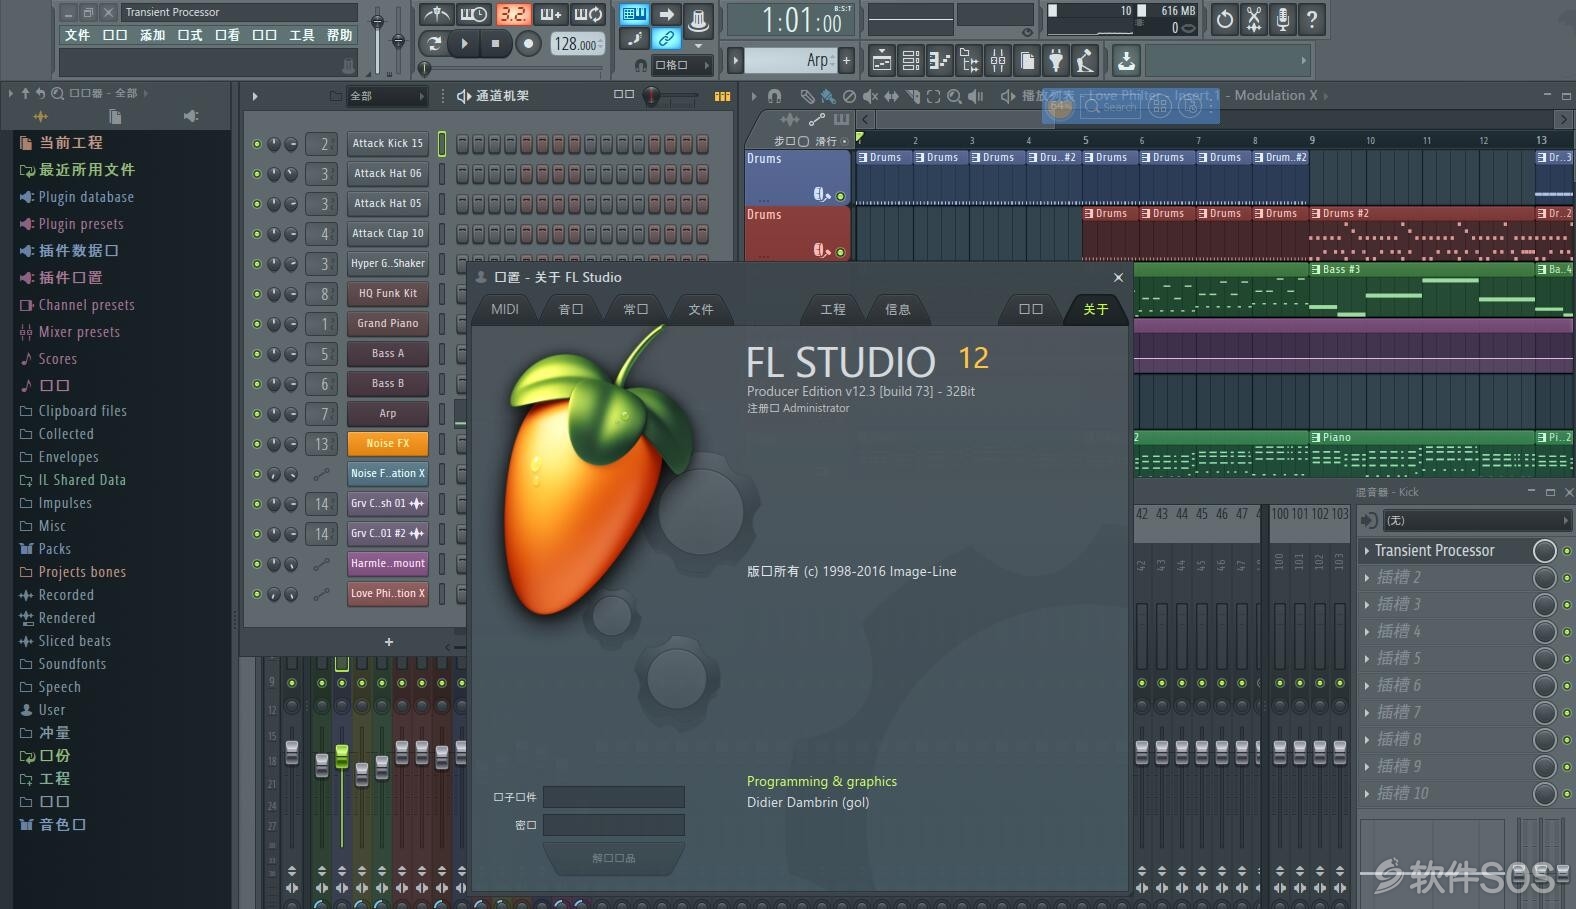Switch to the 工程 settings tab
The image size is (1576, 909).
tap(833, 309)
